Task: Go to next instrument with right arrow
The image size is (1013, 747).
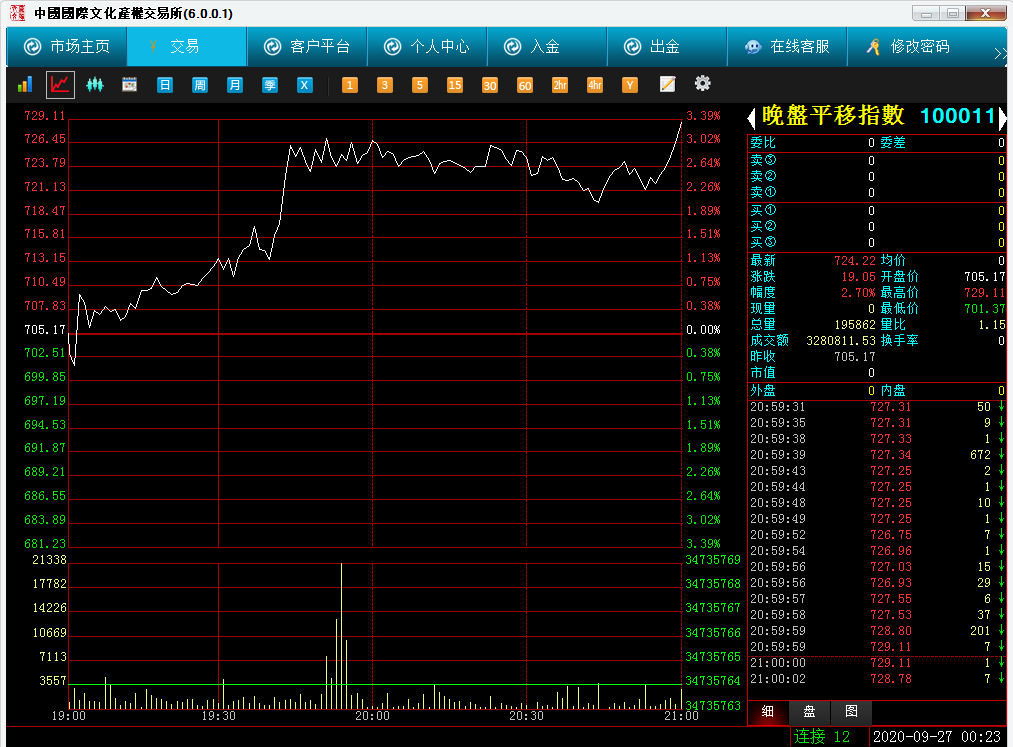Action: click(1002, 118)
